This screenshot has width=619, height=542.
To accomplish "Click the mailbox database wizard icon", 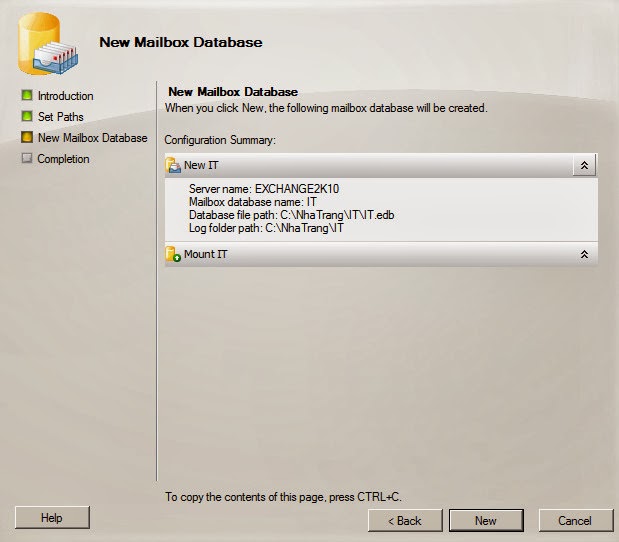I will click(48, 43).
